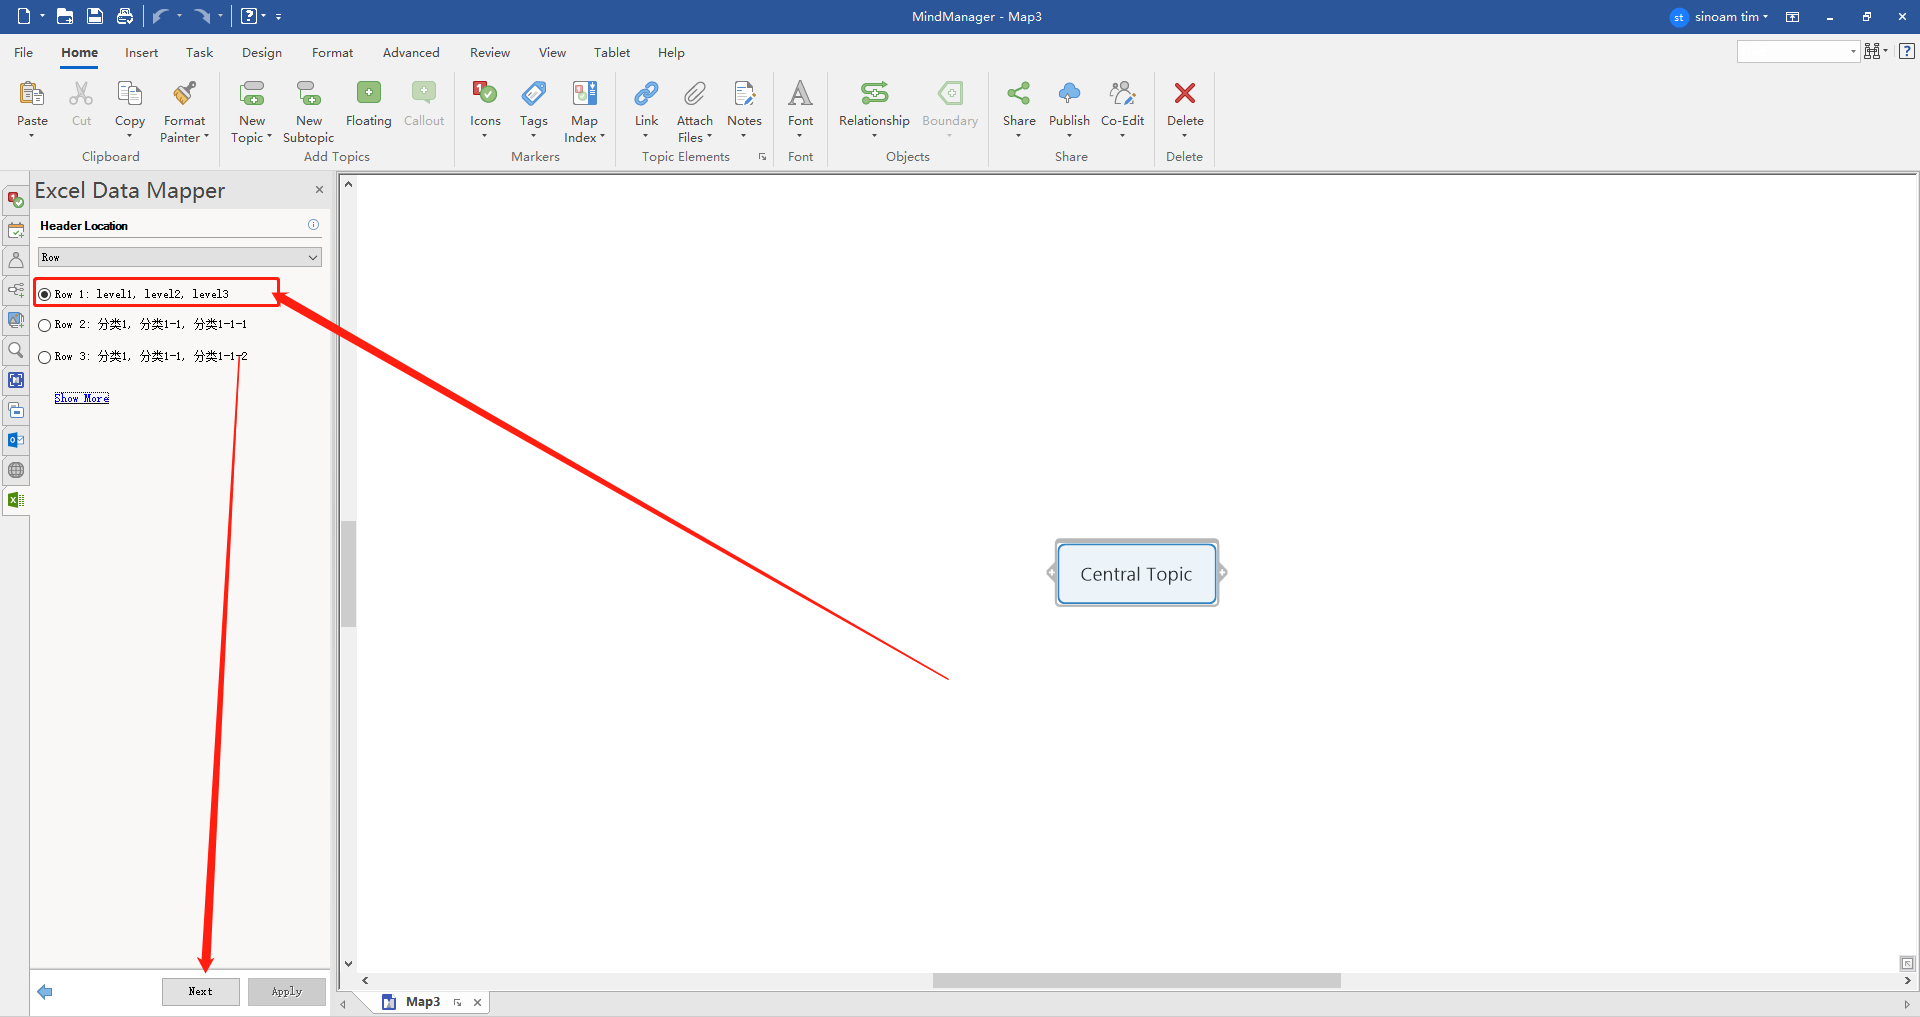Open the Markers index side tab
This screenshot has height=1017, width=1920.
(16, 200)
